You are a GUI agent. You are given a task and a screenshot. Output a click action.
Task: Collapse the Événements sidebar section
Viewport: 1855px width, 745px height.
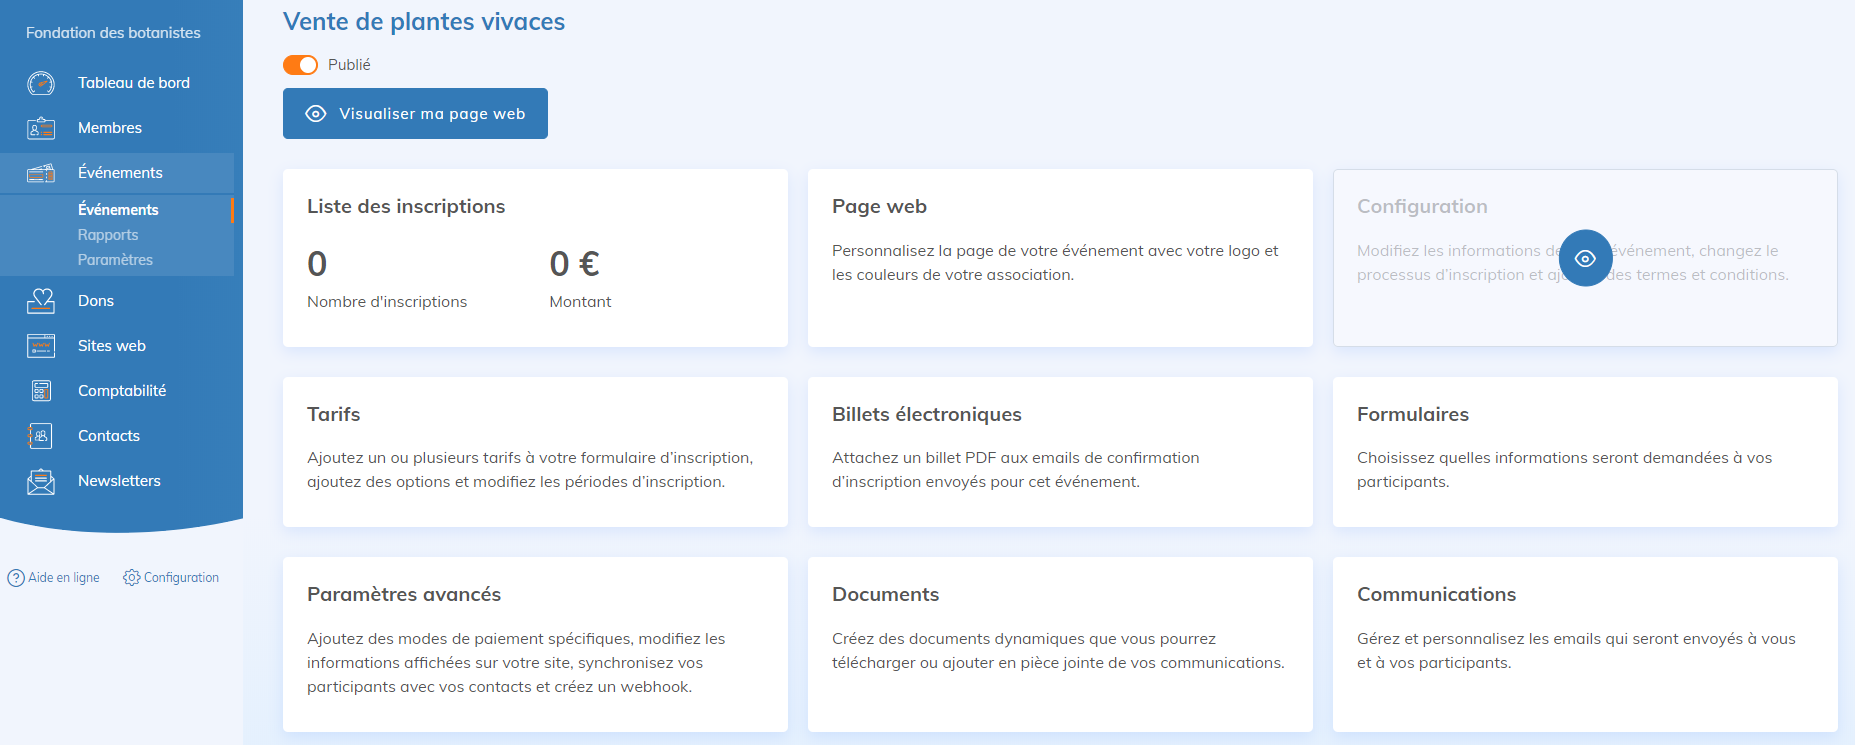point(120,173)
